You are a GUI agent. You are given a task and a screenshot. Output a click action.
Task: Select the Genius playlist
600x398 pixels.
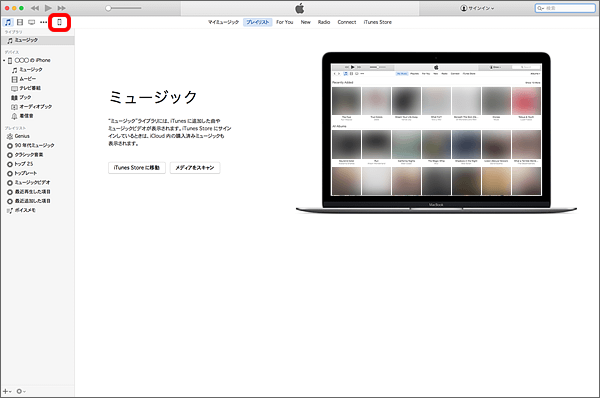38,136
